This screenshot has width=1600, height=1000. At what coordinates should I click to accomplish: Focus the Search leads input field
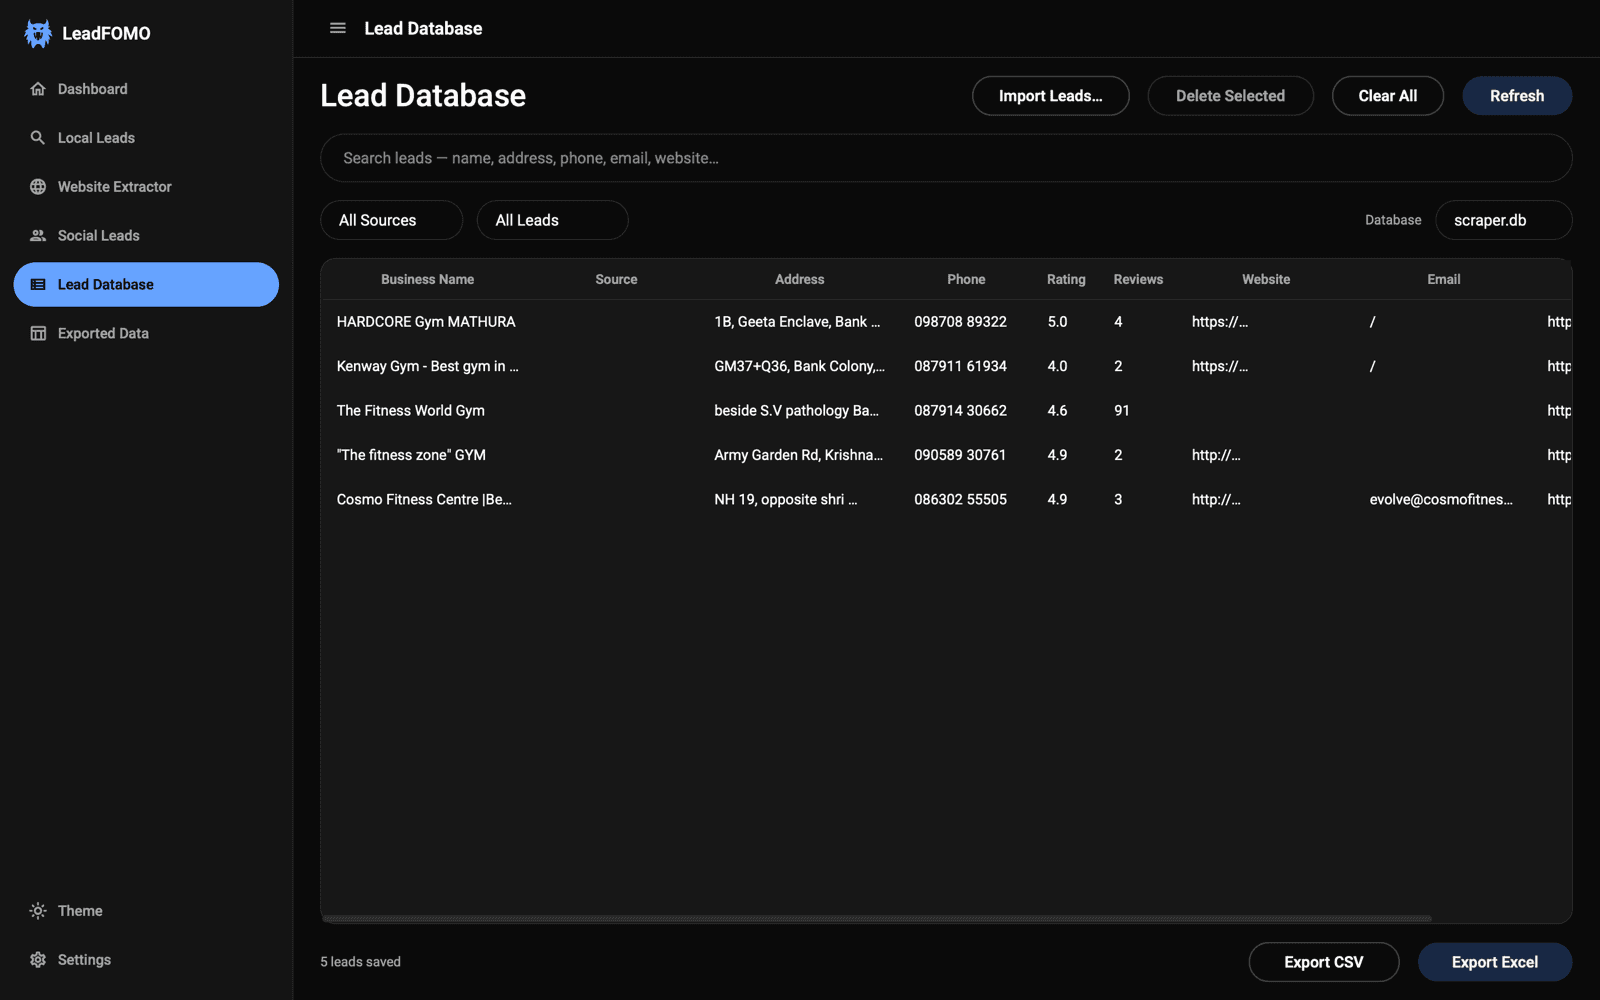point(946,158)
